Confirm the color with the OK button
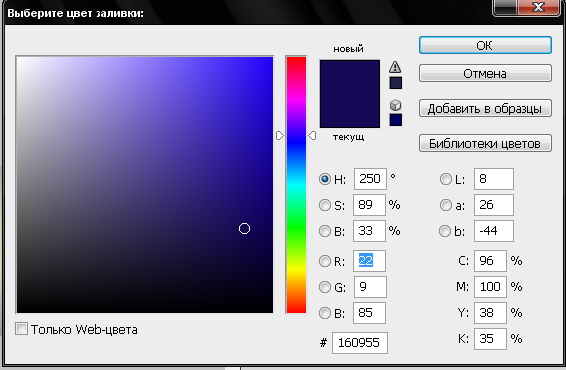Viewport: 566px width, 370px height. pos(485,45)
